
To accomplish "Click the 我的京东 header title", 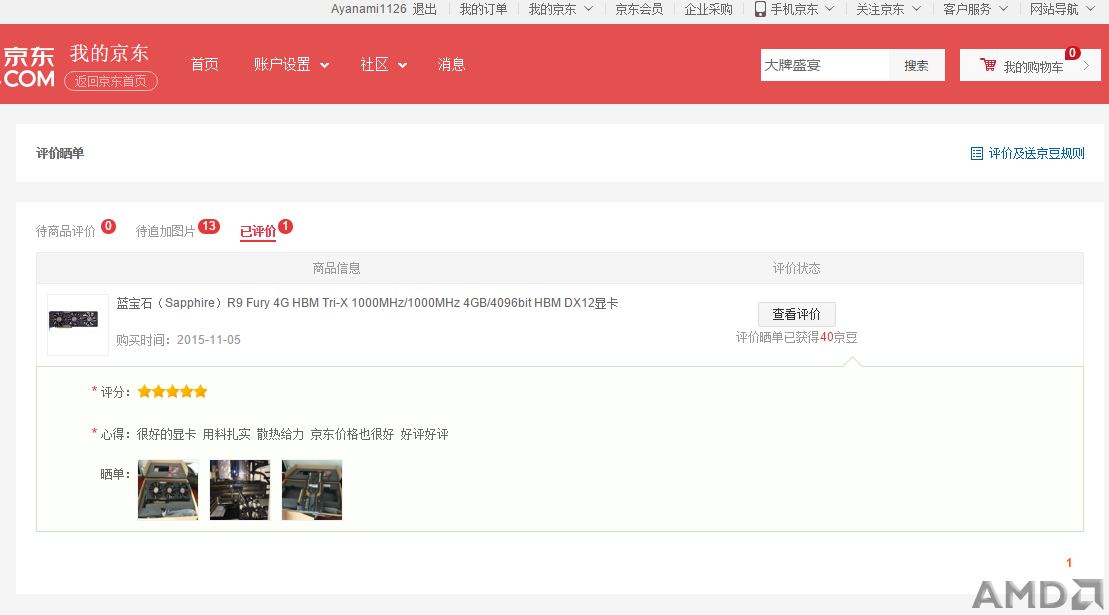I will tap(109, 53).
